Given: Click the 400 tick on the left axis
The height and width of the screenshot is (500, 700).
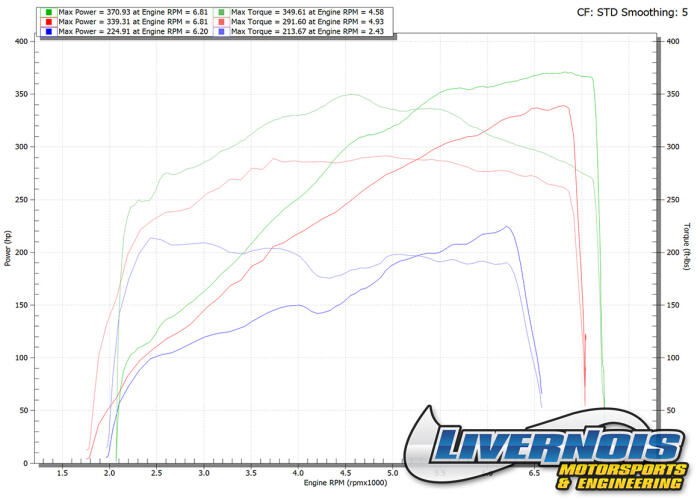Looking at the screenshot, I should (20, 41).
